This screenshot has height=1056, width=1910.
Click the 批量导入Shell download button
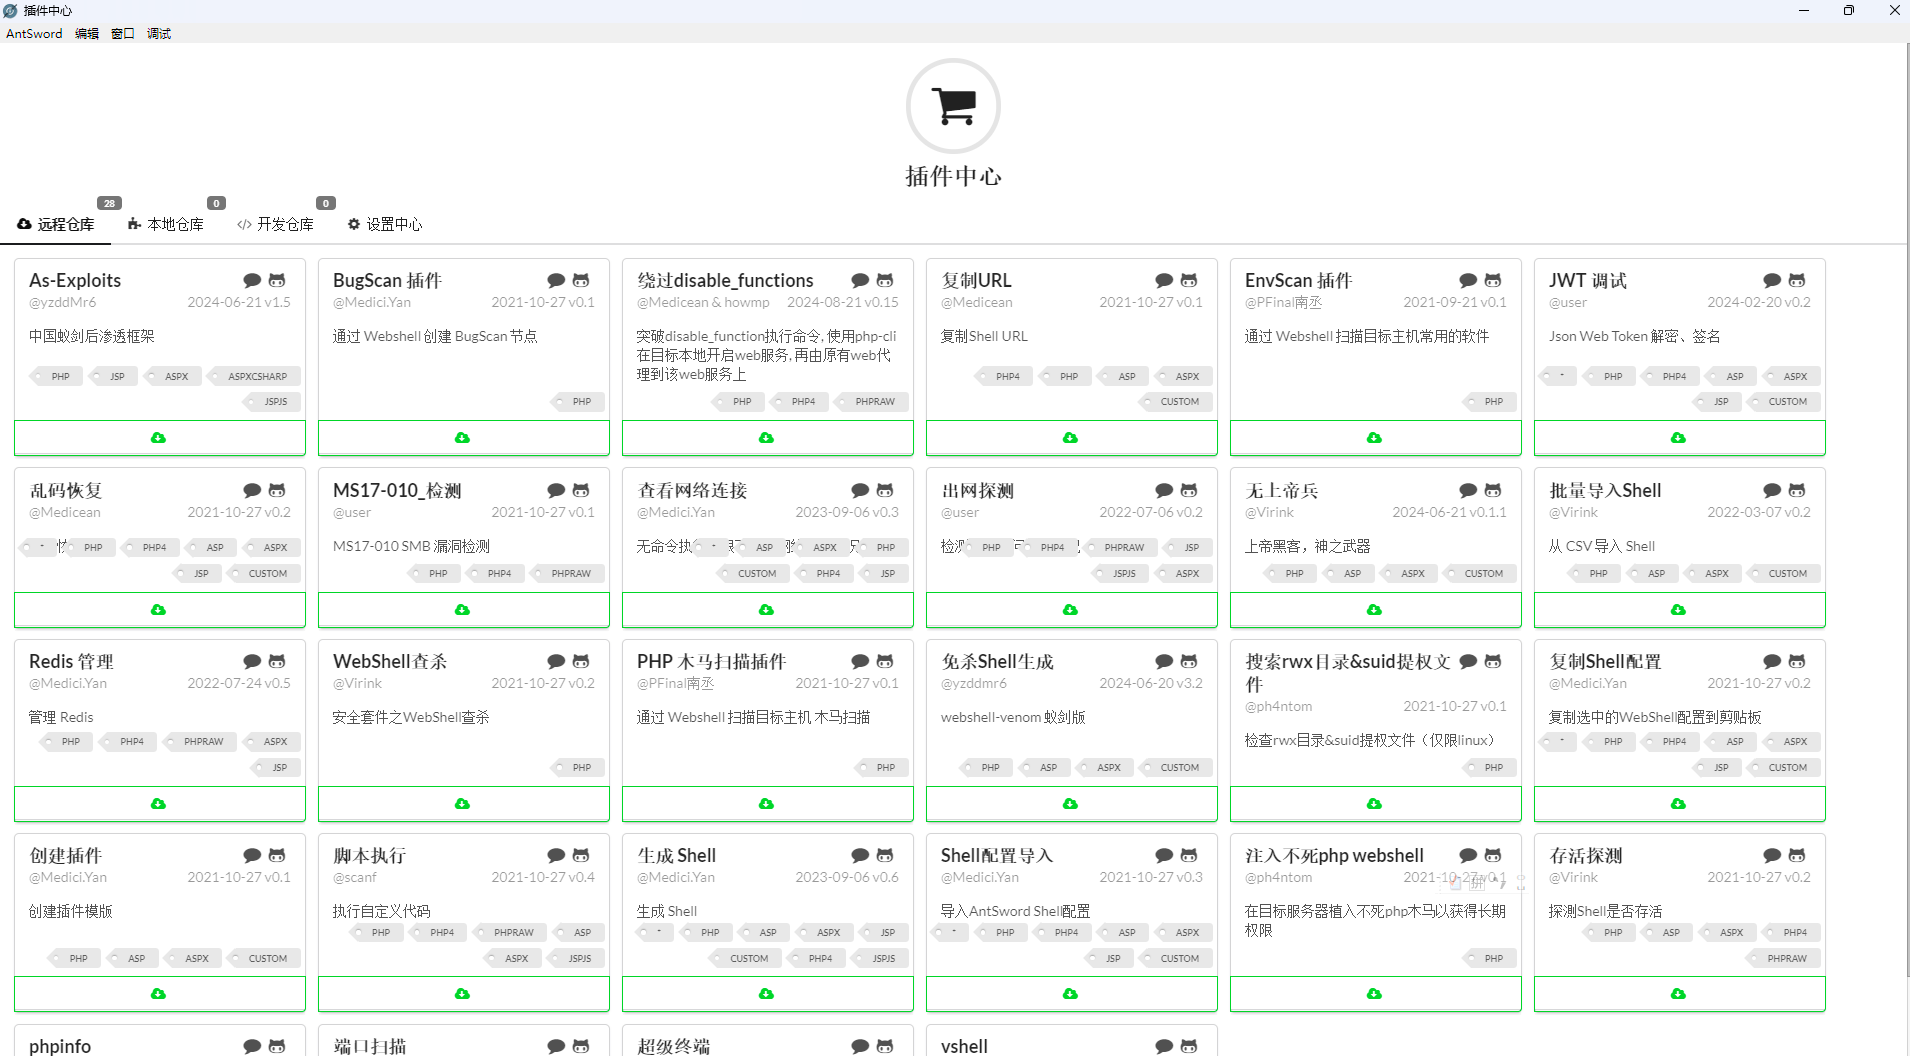point(1679,610)
